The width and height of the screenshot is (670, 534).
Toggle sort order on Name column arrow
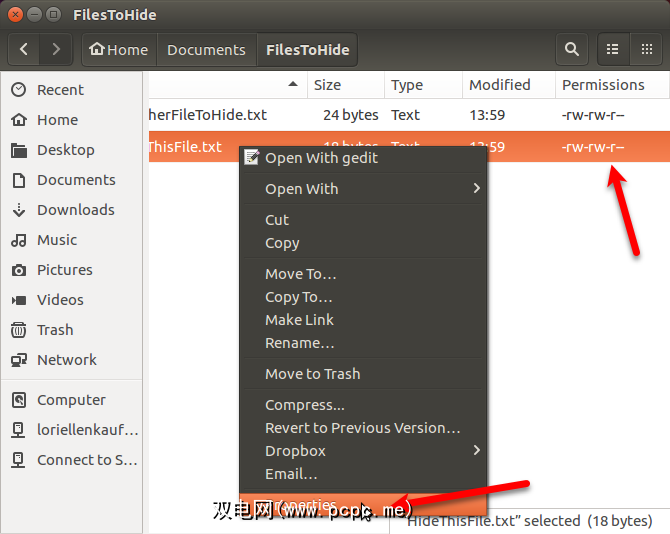pos(292,85)
